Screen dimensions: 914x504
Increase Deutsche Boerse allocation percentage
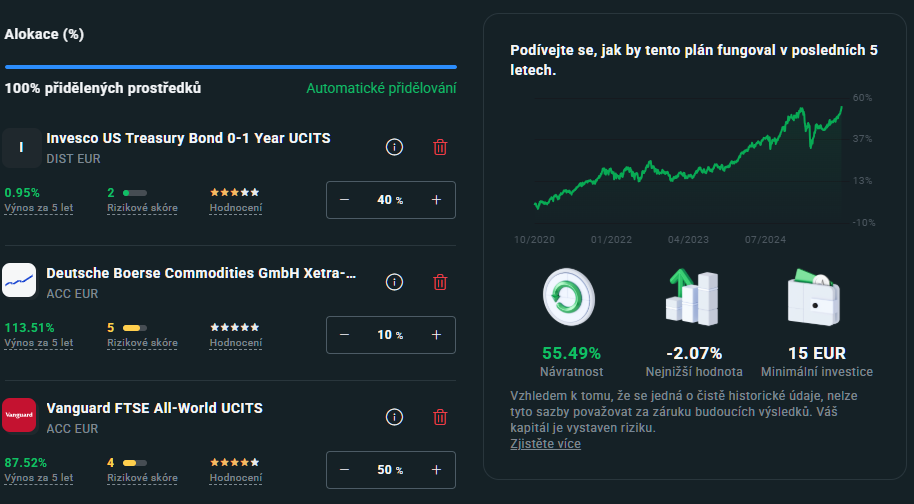pos(436,335)
